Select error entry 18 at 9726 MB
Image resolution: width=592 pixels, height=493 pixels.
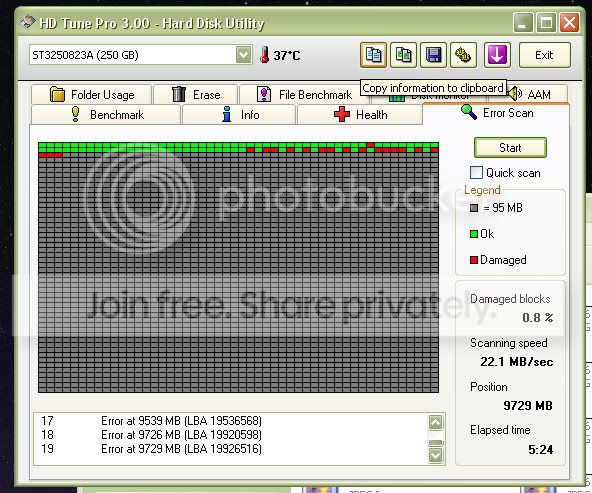(x=151, y=434)
